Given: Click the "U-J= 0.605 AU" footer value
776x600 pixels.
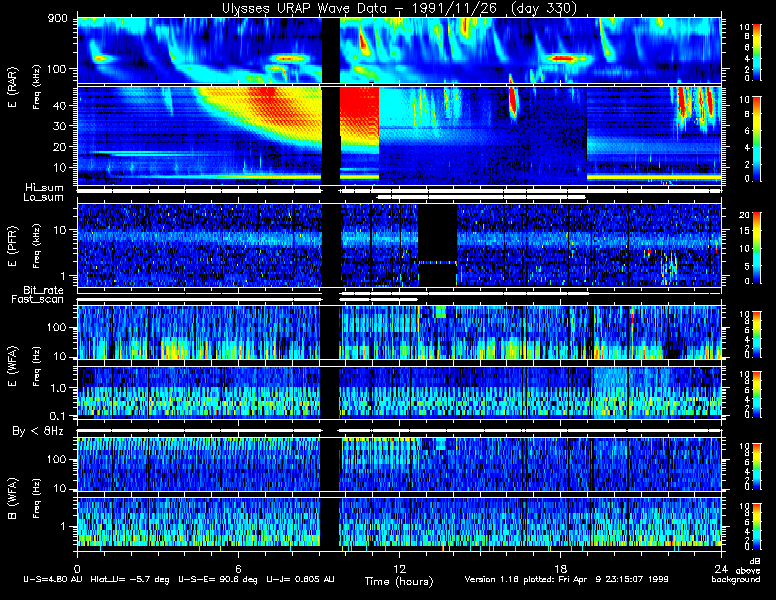Looking at the screenshot, I should click(x=300, y=579).
